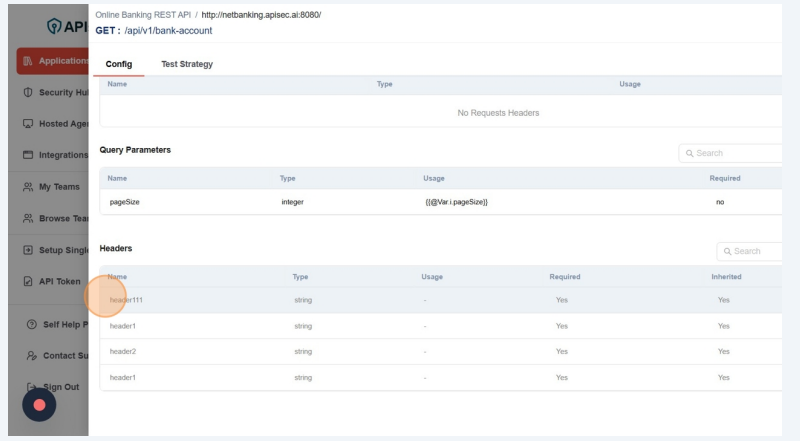Click the Browse Teams icon
Viewport: 800px width, 441px height.
pos(29,218)
